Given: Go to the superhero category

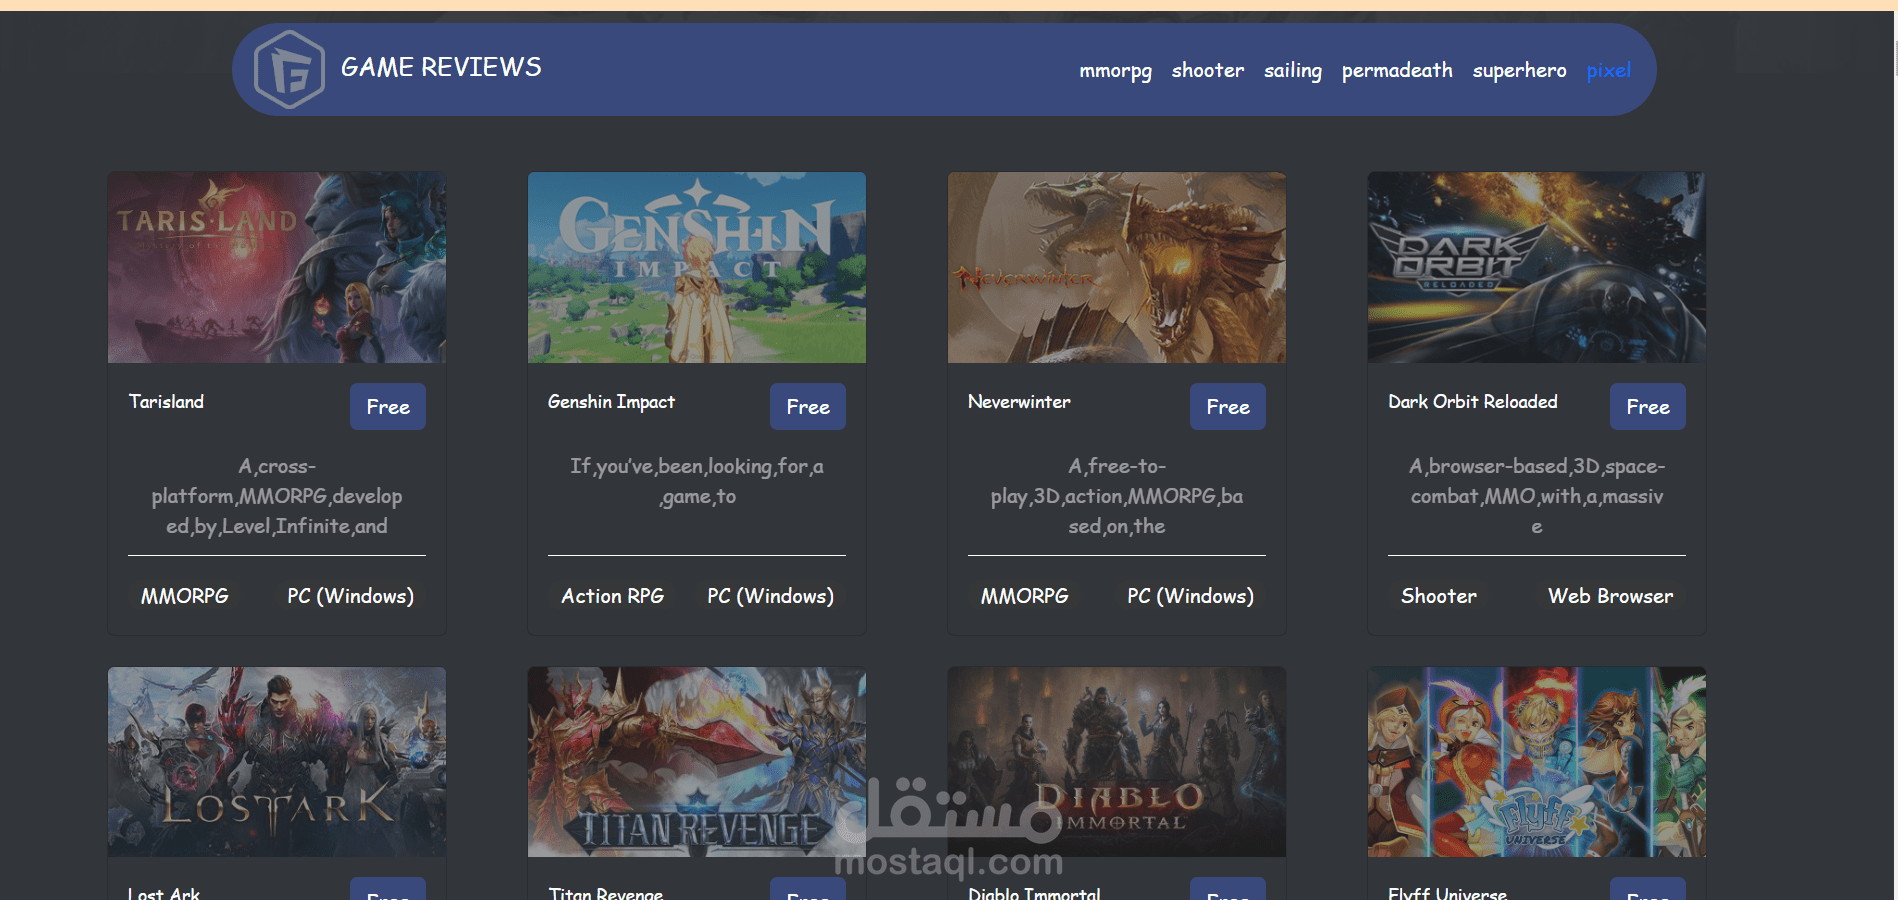Looking at the screenshot, I should [x=1519, y=70].
